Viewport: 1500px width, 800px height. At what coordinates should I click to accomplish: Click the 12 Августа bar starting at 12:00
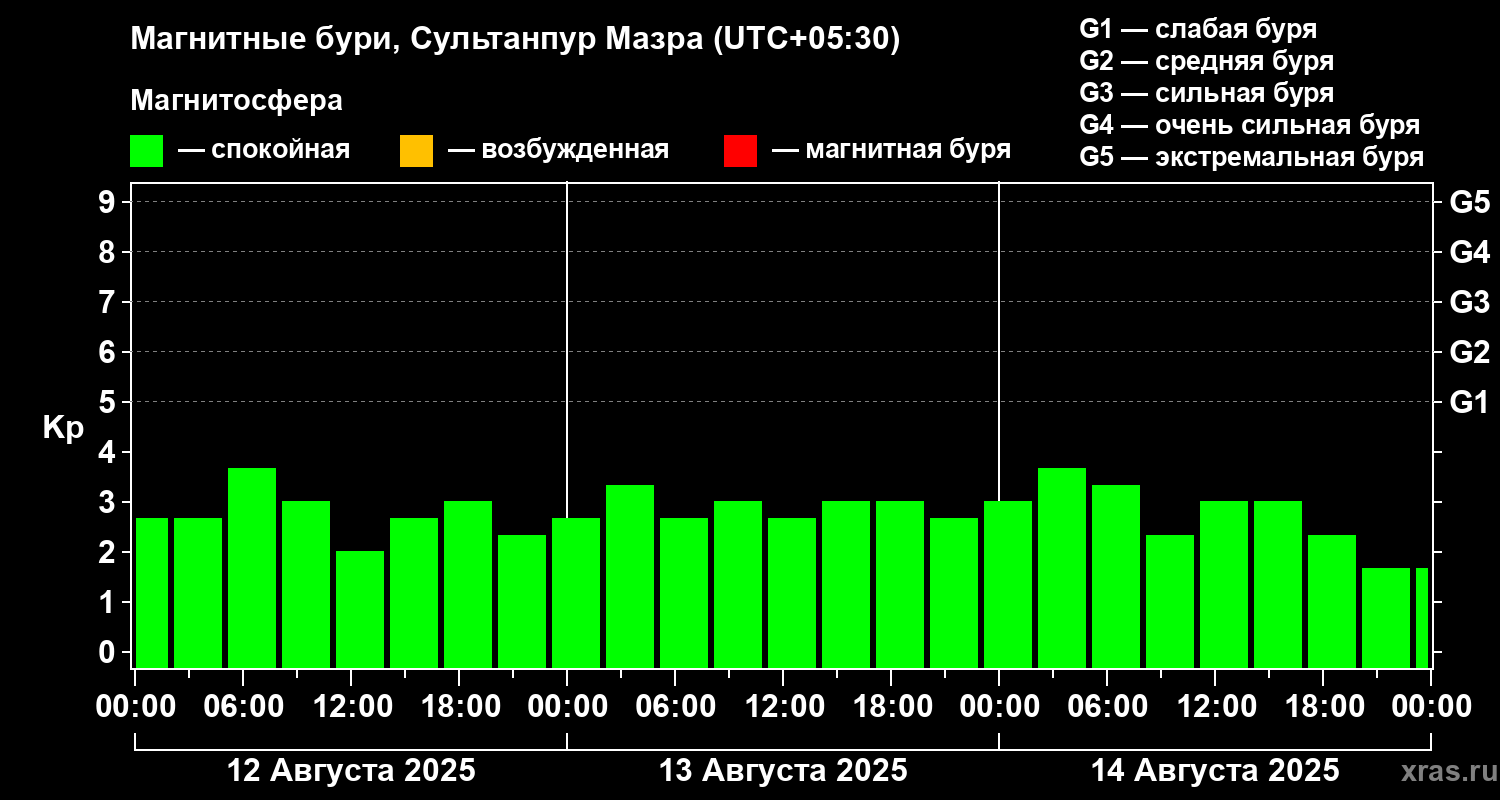pos(360,609)
